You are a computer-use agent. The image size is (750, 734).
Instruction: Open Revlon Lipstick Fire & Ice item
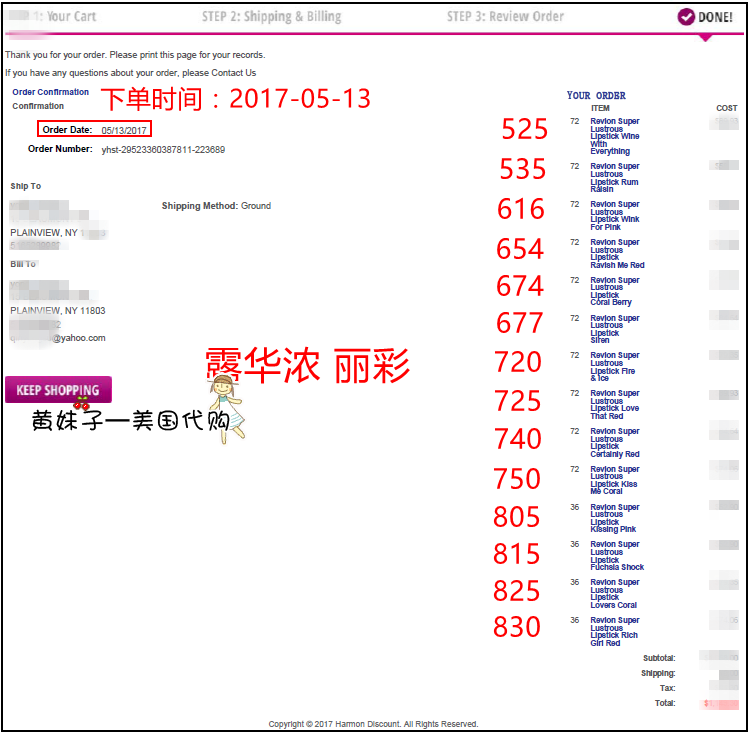(x=615, y=367)
